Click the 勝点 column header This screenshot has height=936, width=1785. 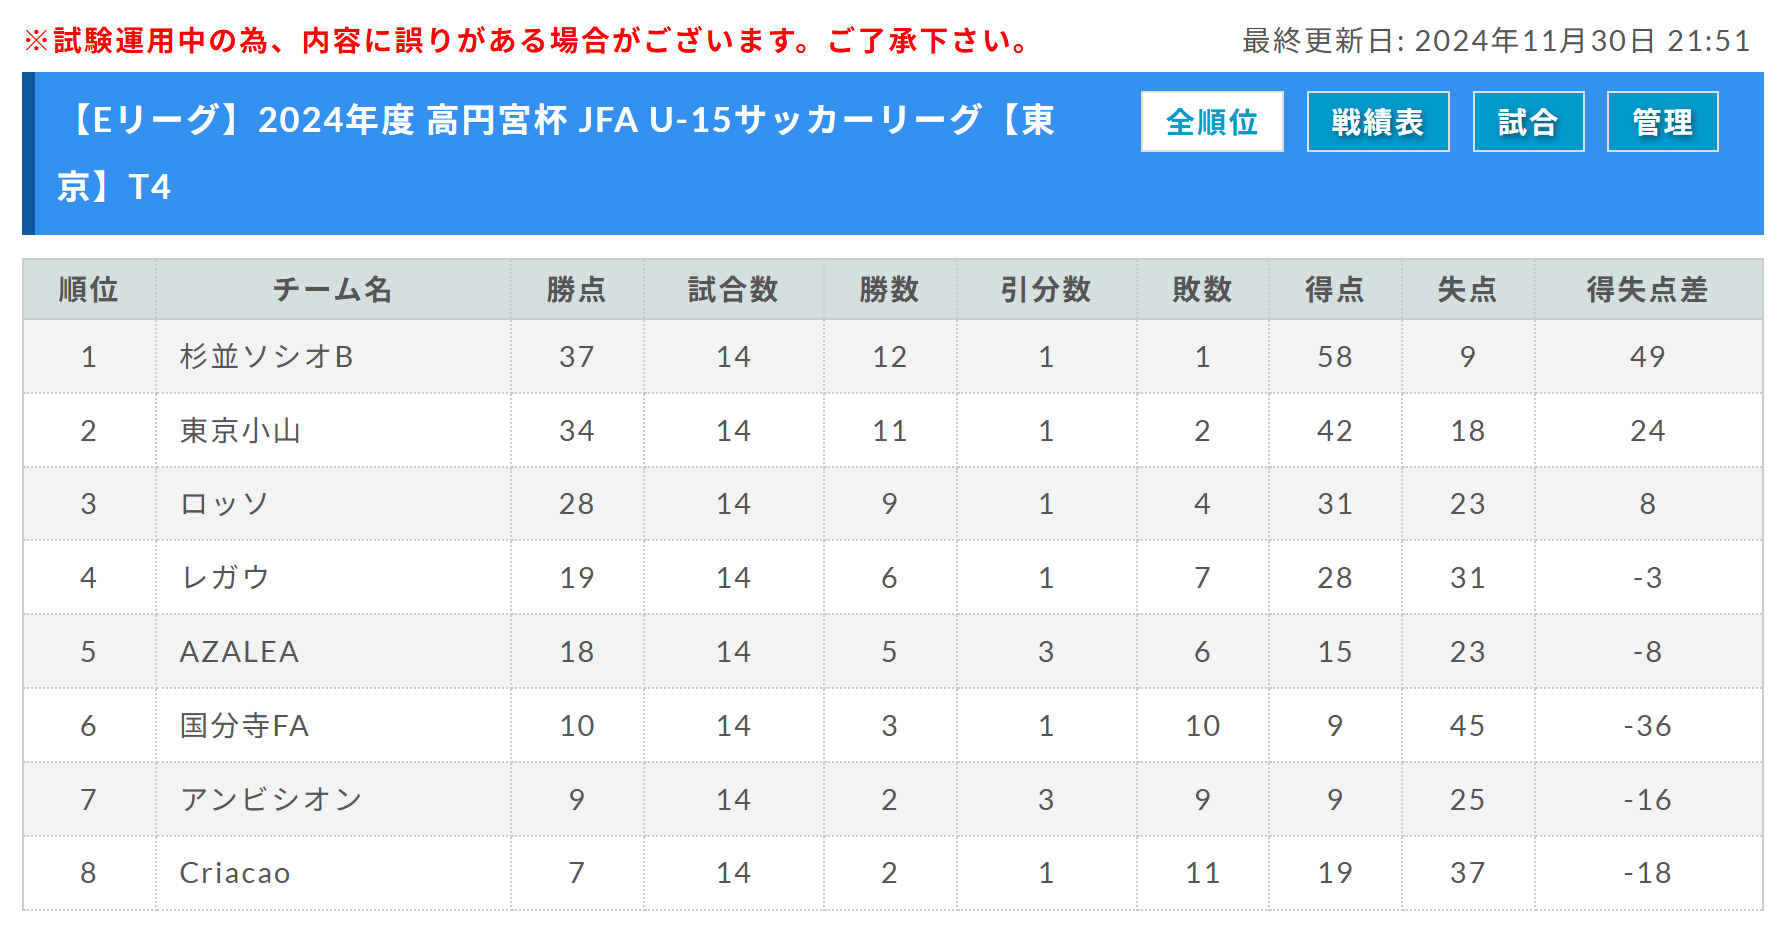point(577,290)
